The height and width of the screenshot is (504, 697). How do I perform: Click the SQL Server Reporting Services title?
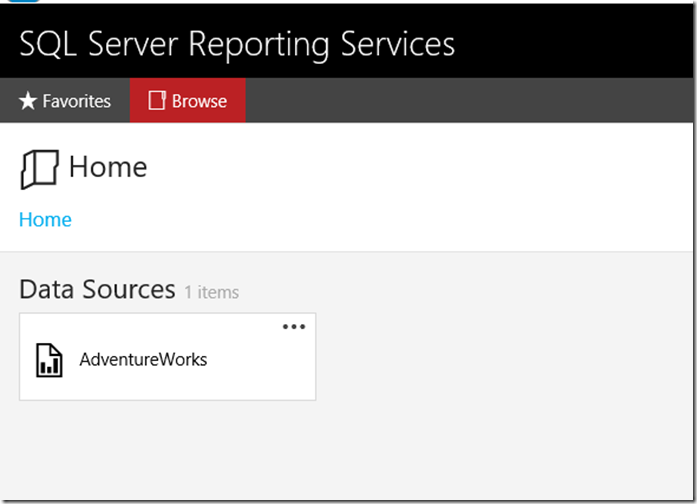click(237, 44)
